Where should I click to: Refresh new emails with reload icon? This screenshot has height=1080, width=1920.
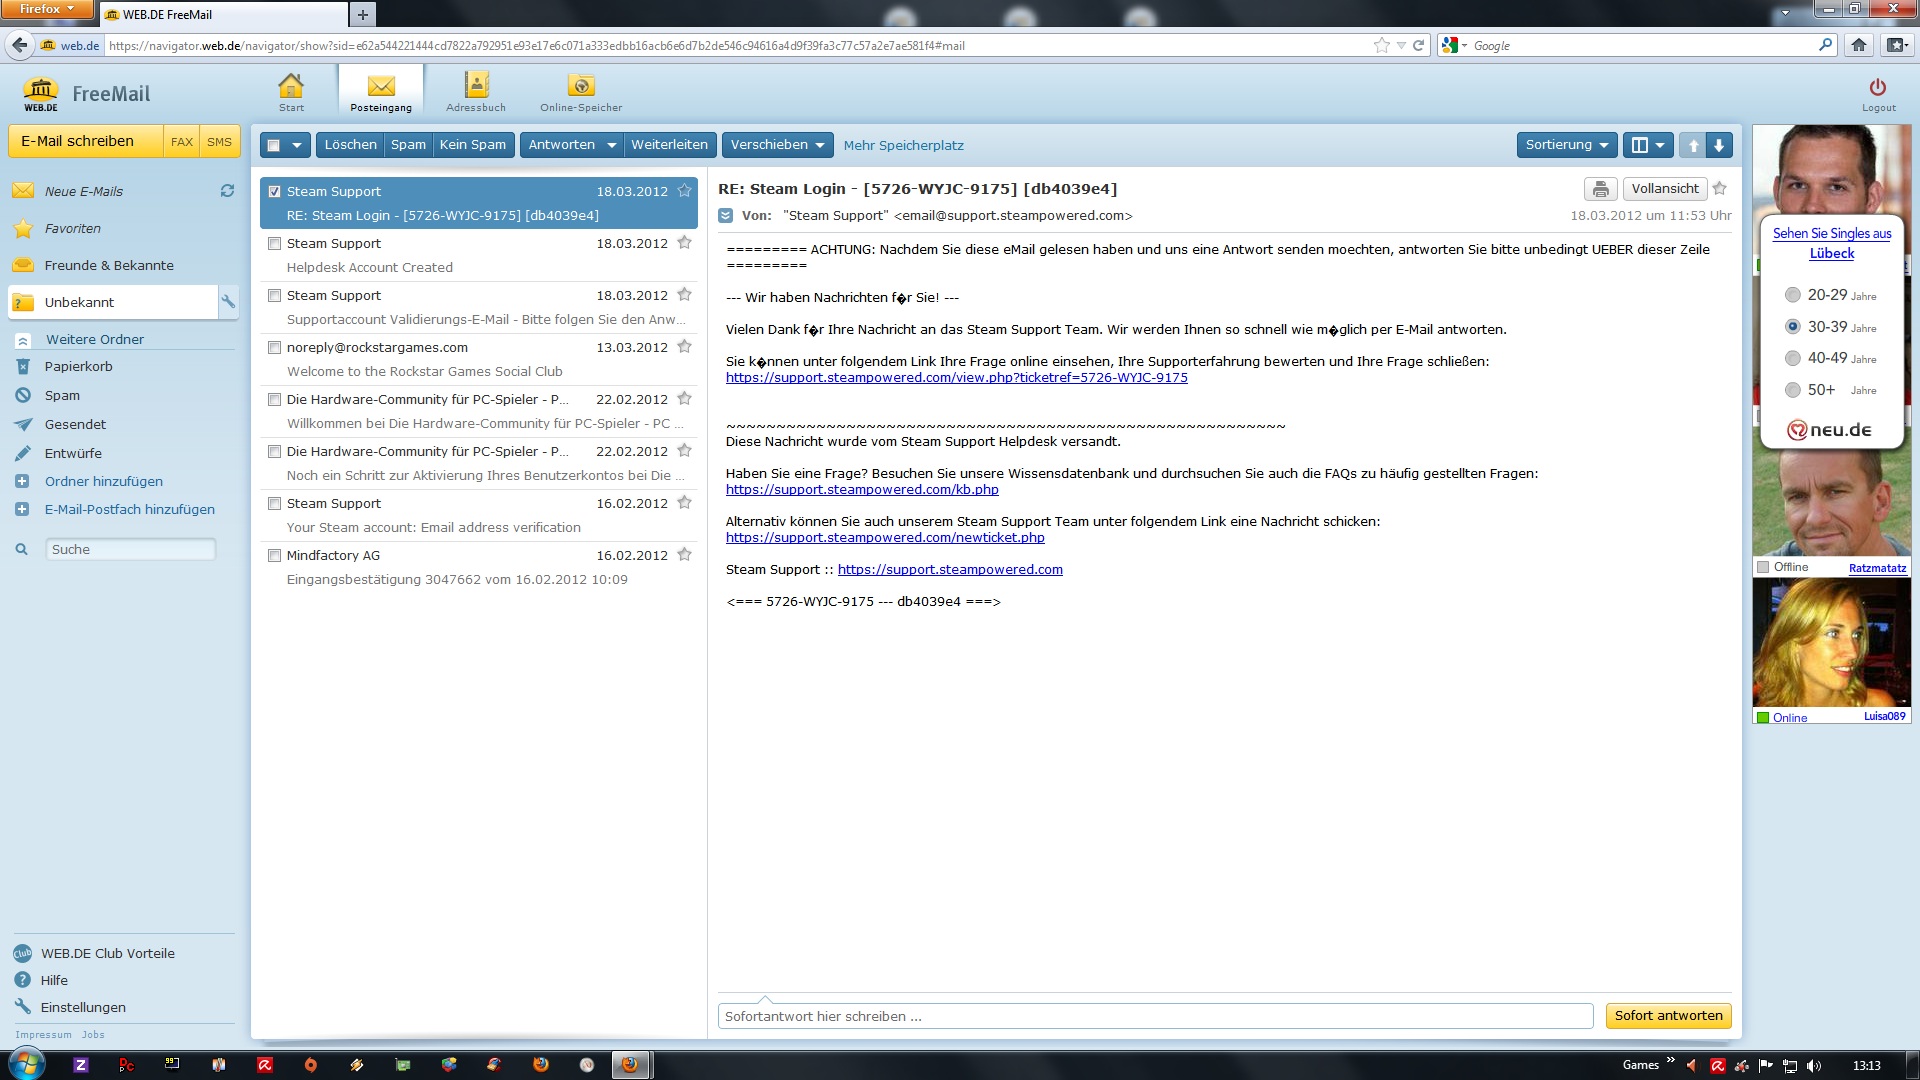227,190
